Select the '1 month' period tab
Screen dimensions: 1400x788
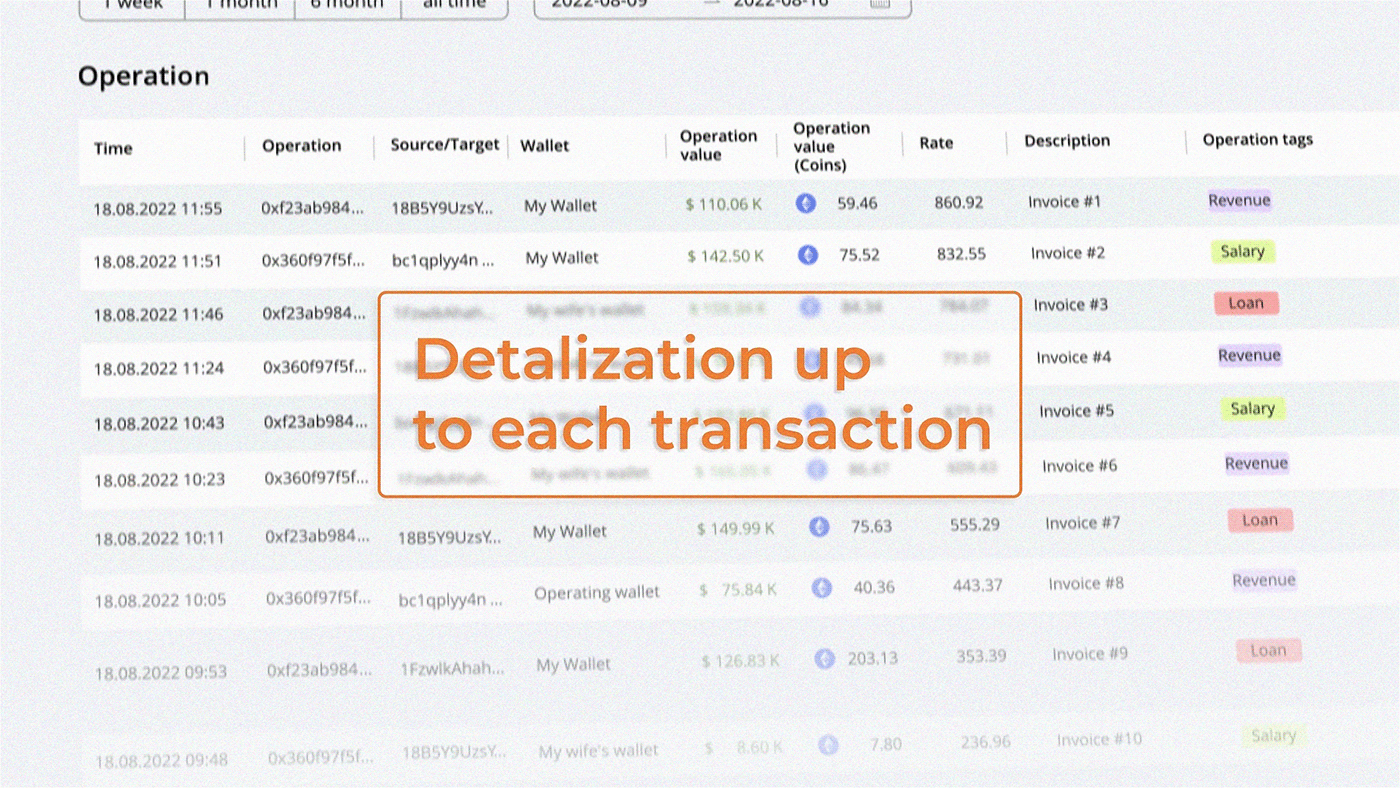point(240,5)
